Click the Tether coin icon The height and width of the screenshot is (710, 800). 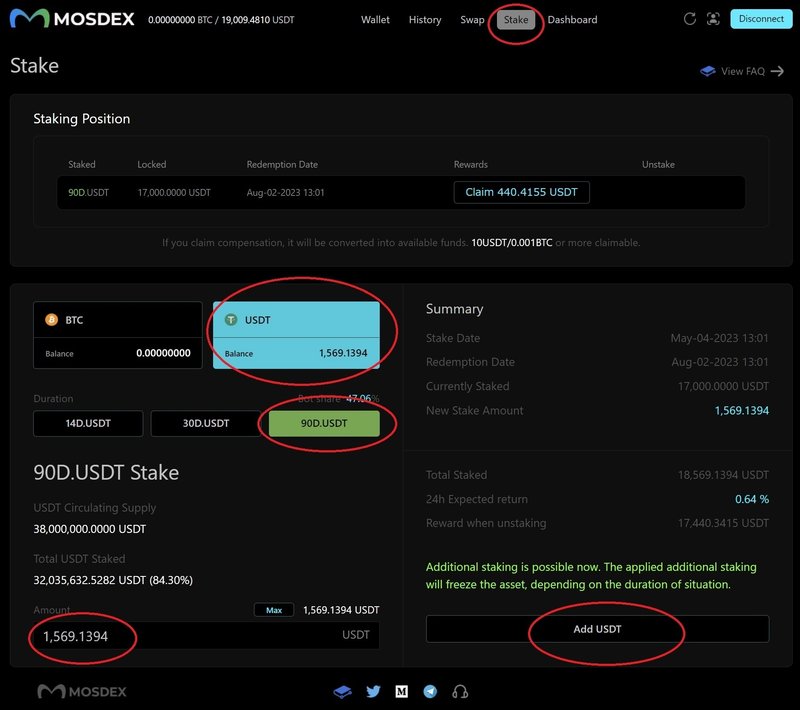click(231, 320)
